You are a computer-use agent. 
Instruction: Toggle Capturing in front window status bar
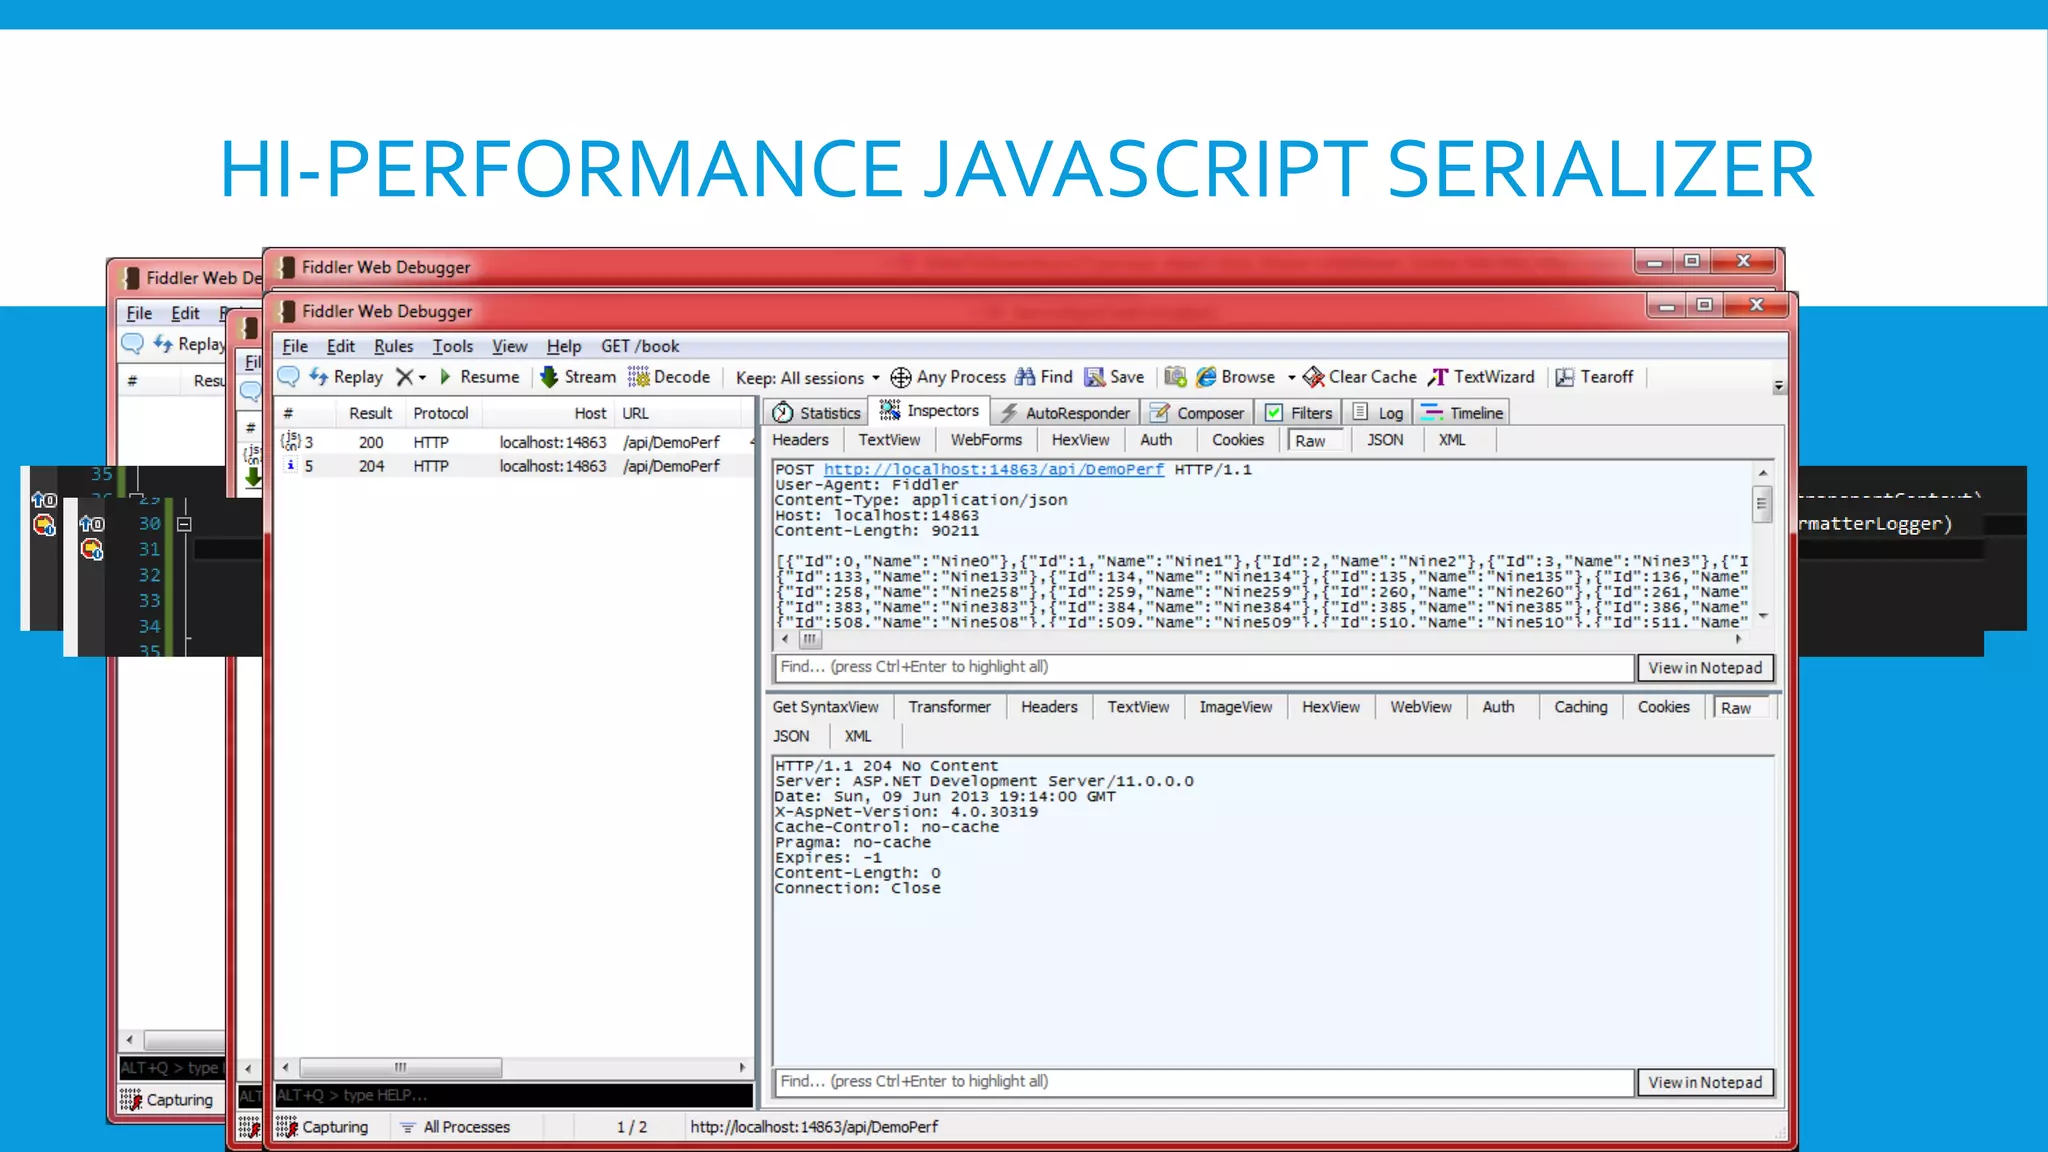tap(323, 1127)
